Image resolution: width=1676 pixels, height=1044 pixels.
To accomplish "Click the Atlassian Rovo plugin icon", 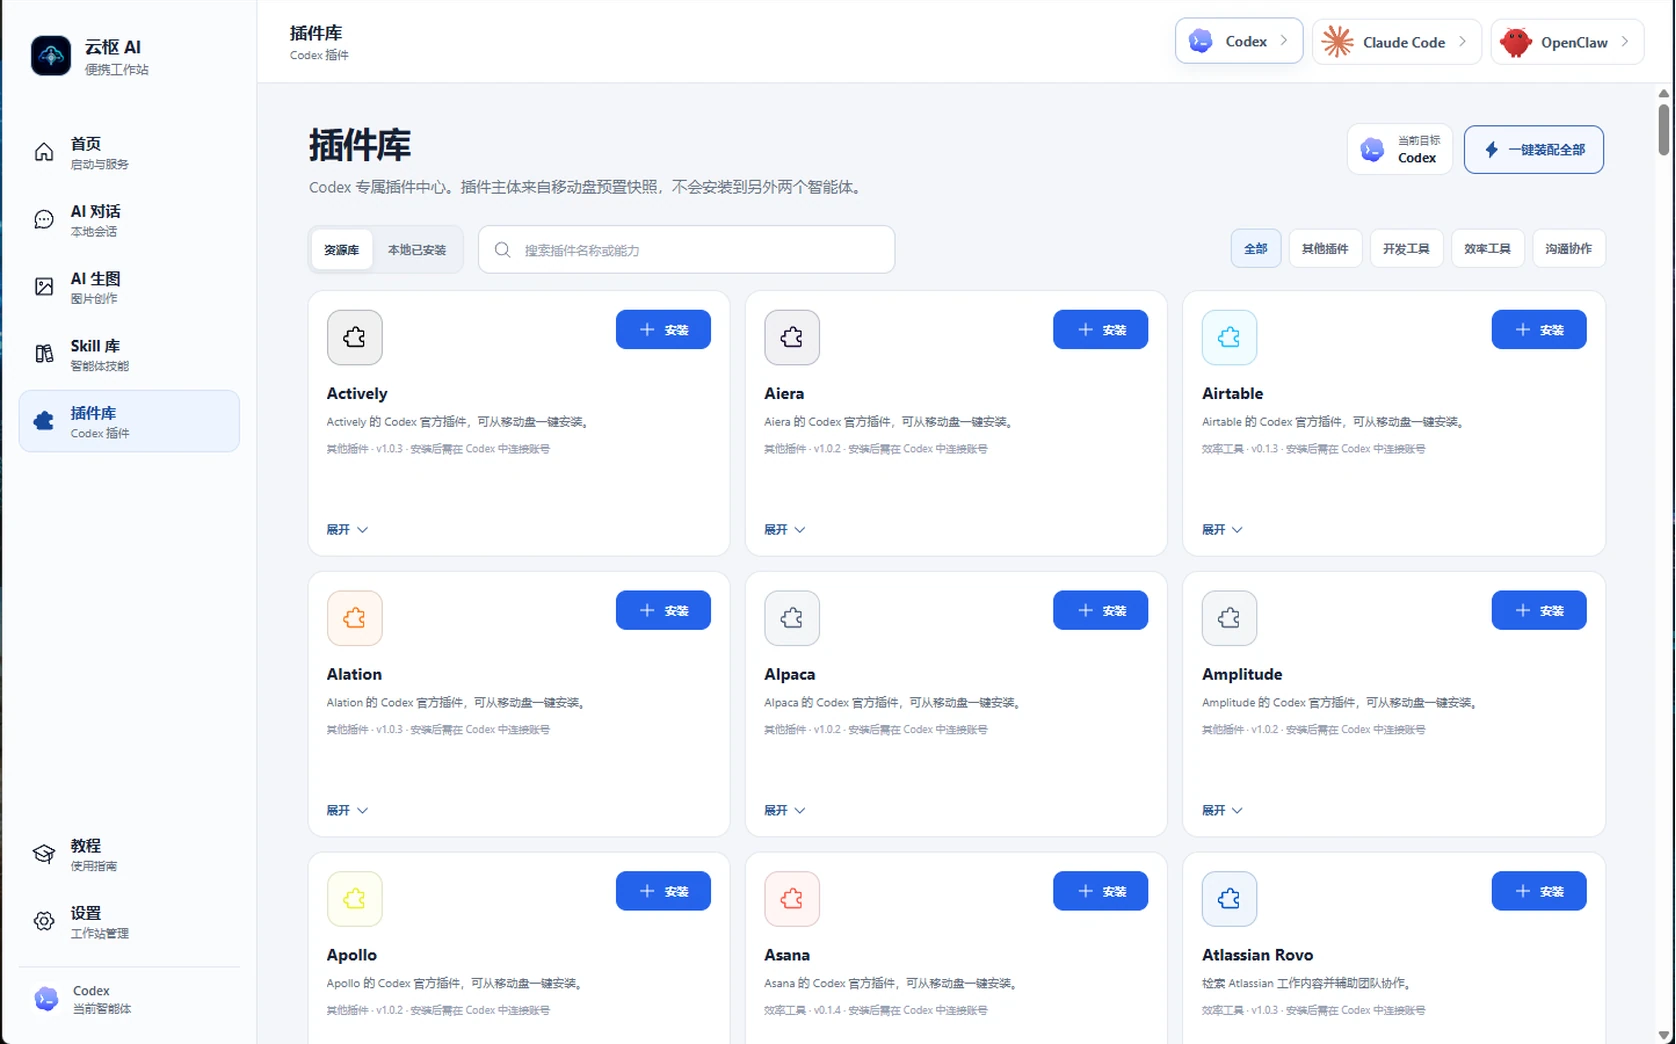I will [x=1229, y=899].
